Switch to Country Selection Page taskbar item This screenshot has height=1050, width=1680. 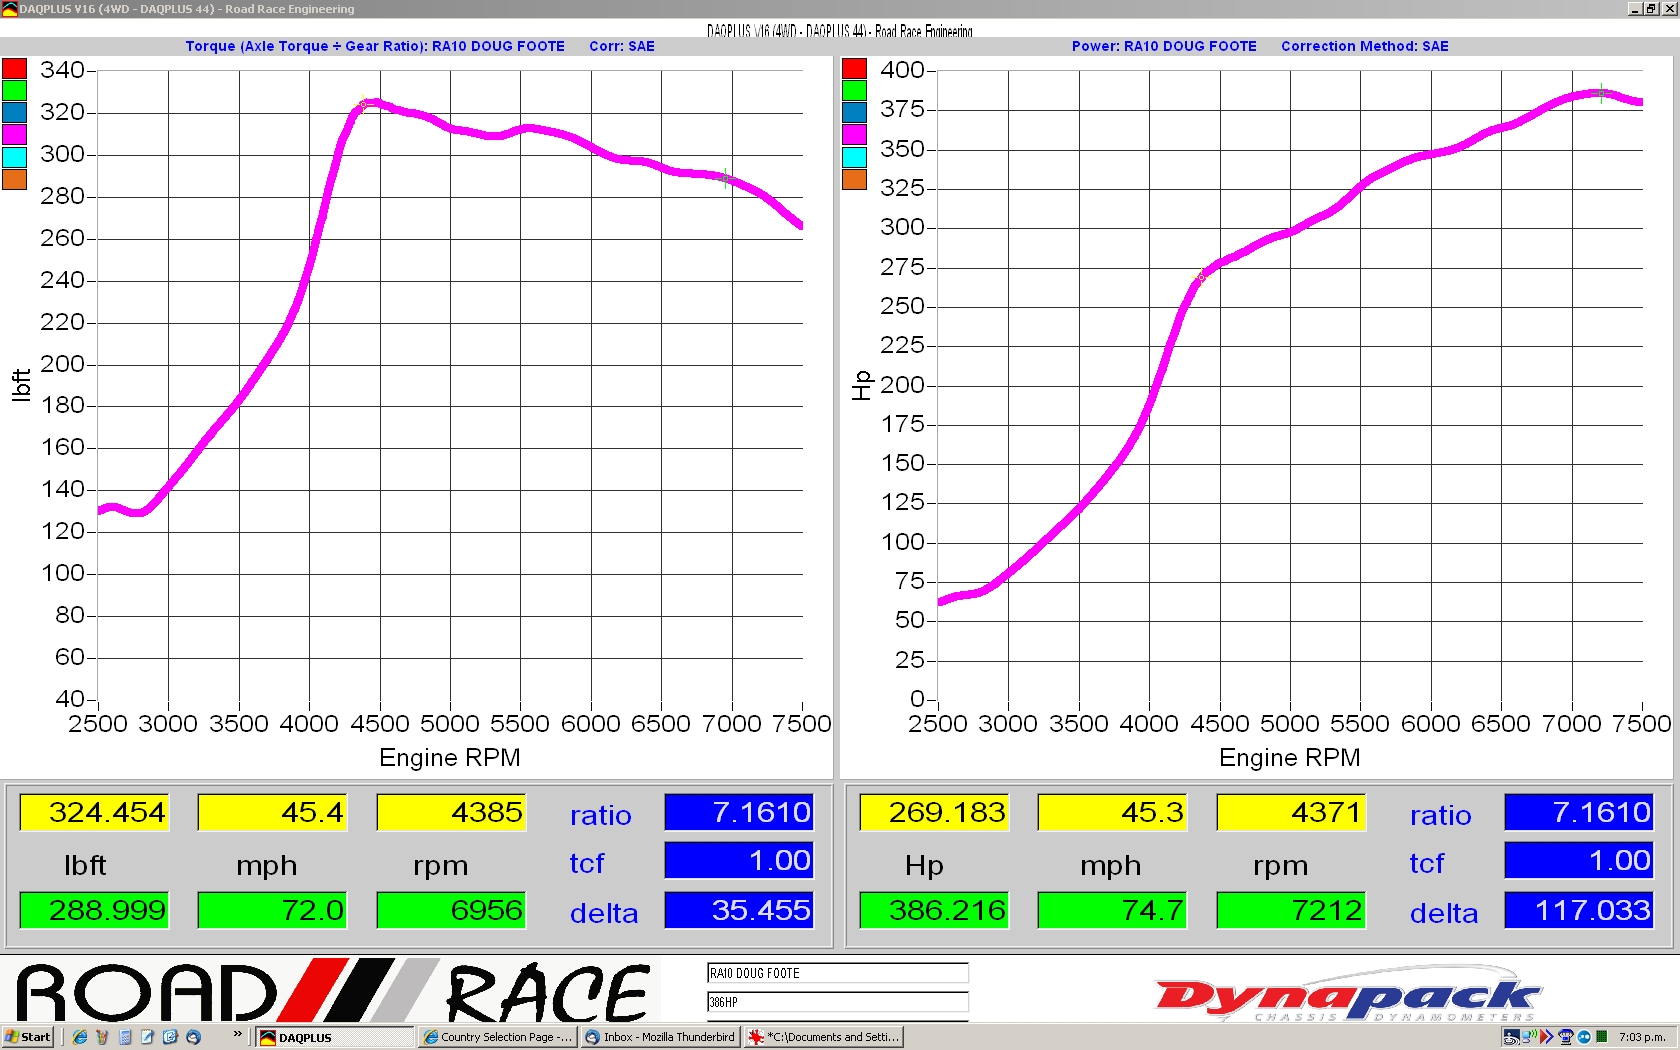(497, 1037)
